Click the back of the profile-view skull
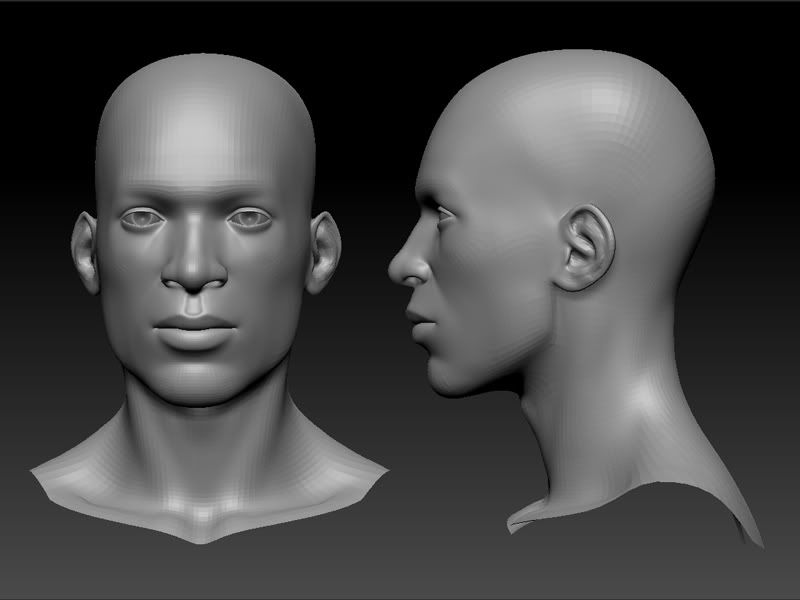The width and height of the screenshot is (800, 600). [x=690, y=170]
